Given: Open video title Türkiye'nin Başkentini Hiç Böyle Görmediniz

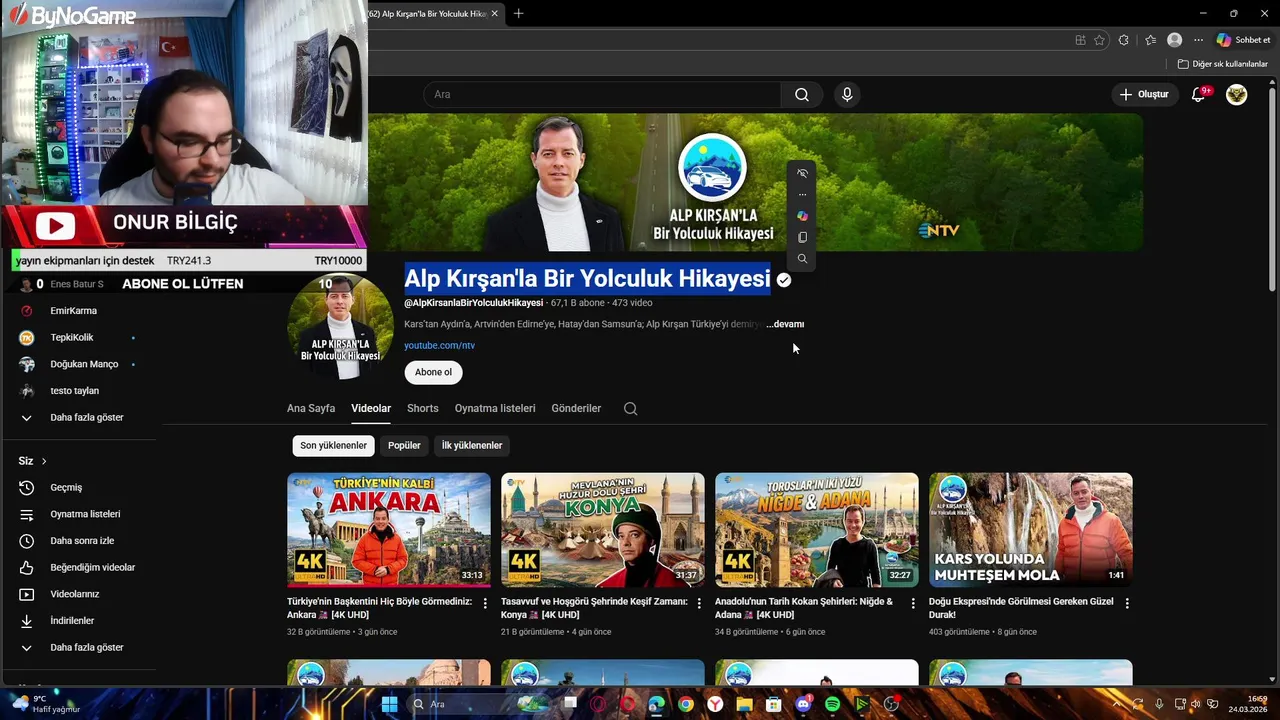Looking at the screenshot, I should pos(379,608).
